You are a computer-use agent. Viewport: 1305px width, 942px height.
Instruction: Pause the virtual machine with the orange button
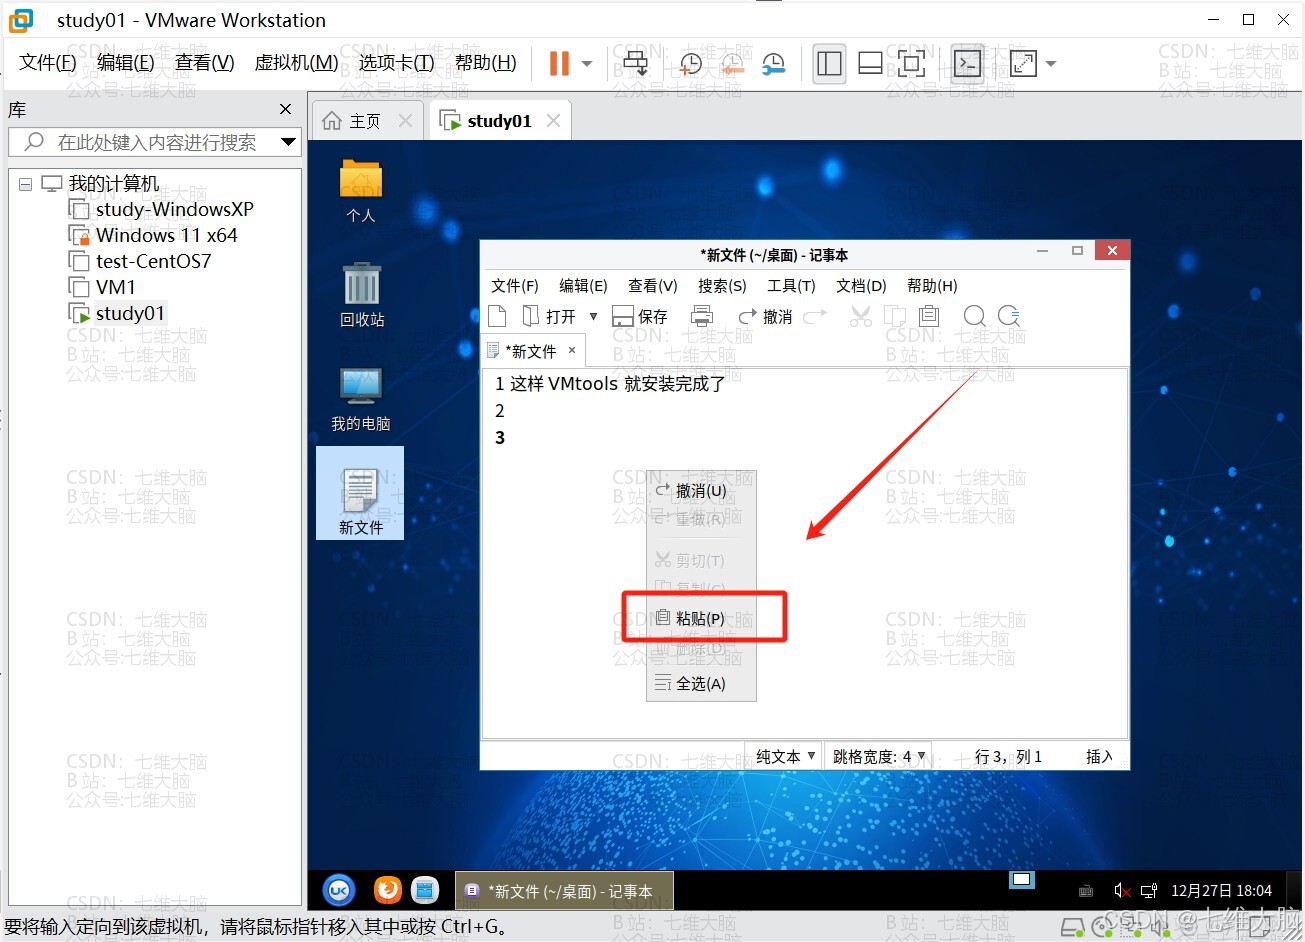pos(559,64)
